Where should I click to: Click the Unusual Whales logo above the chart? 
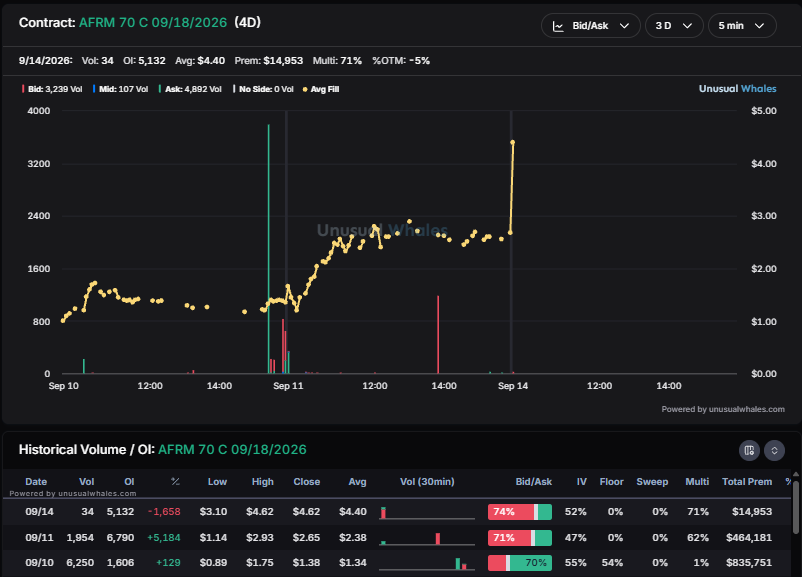(x=737, y=88)
